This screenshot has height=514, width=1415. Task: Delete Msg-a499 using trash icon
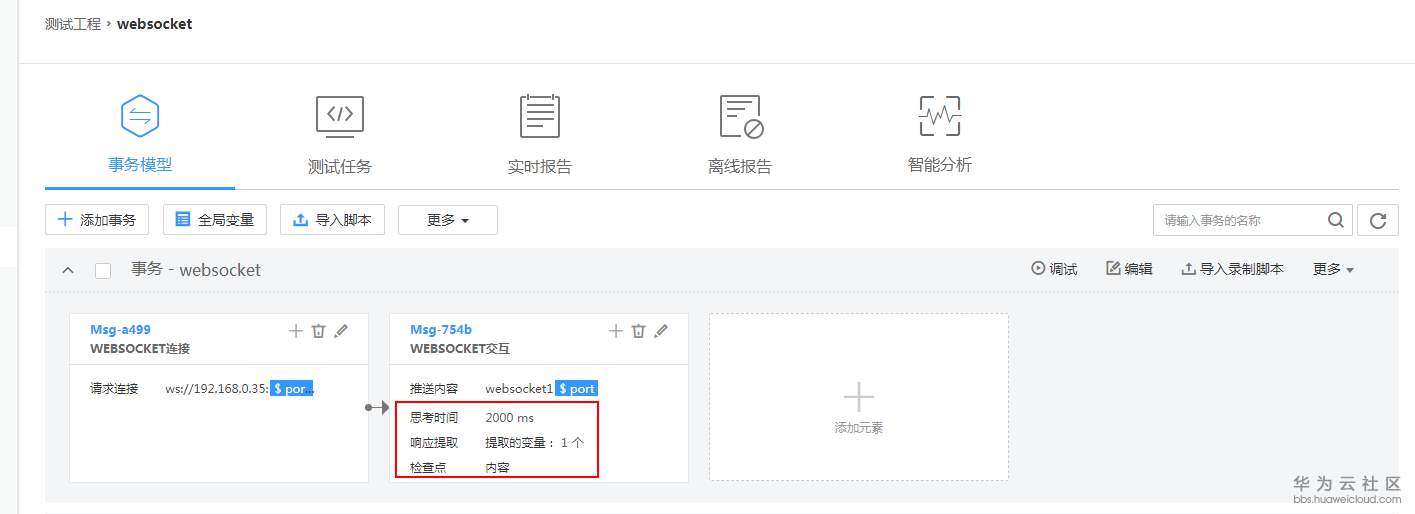pyautogui.click(x=318, y=331)
